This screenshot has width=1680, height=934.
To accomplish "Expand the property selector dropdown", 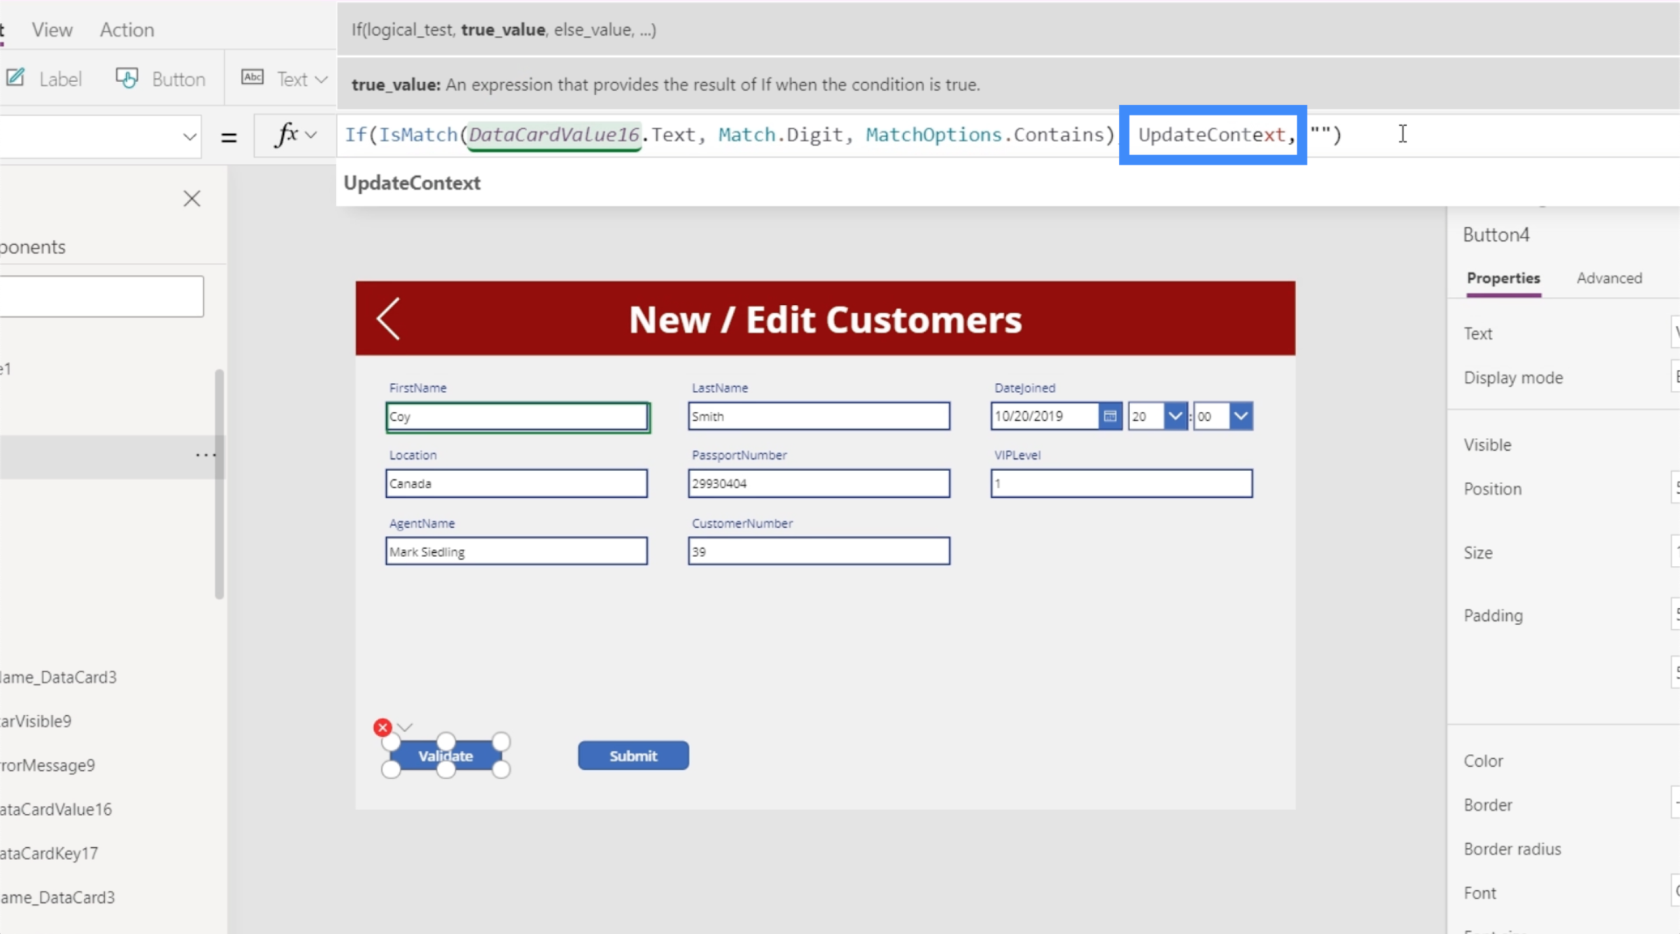I will point(189,137).
